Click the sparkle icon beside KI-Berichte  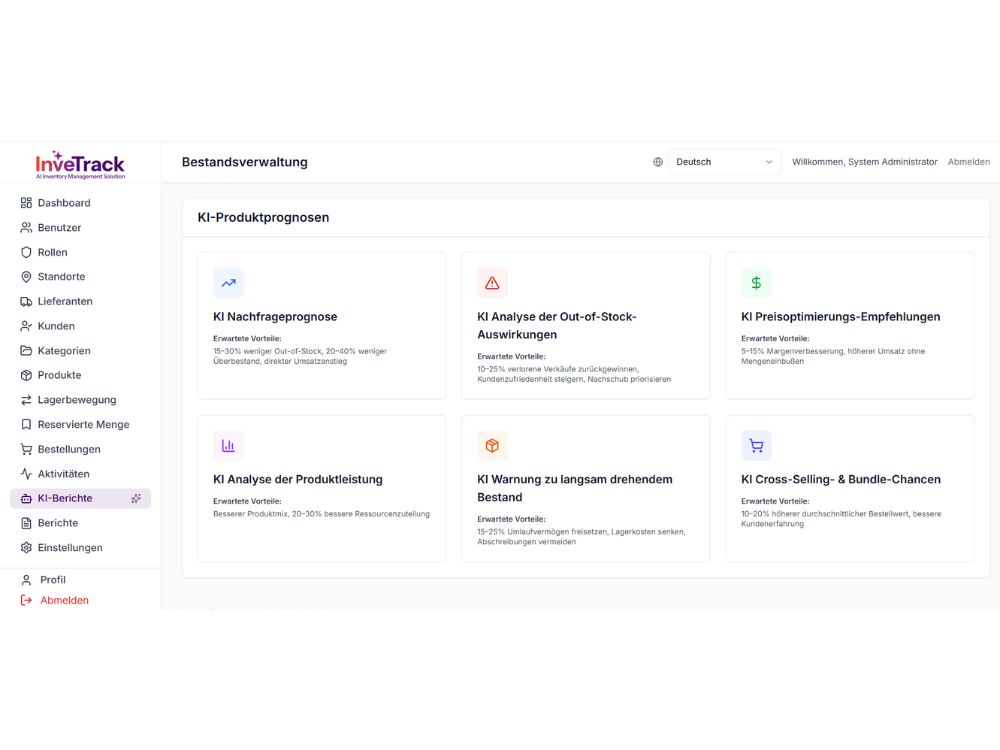(136, 499)
